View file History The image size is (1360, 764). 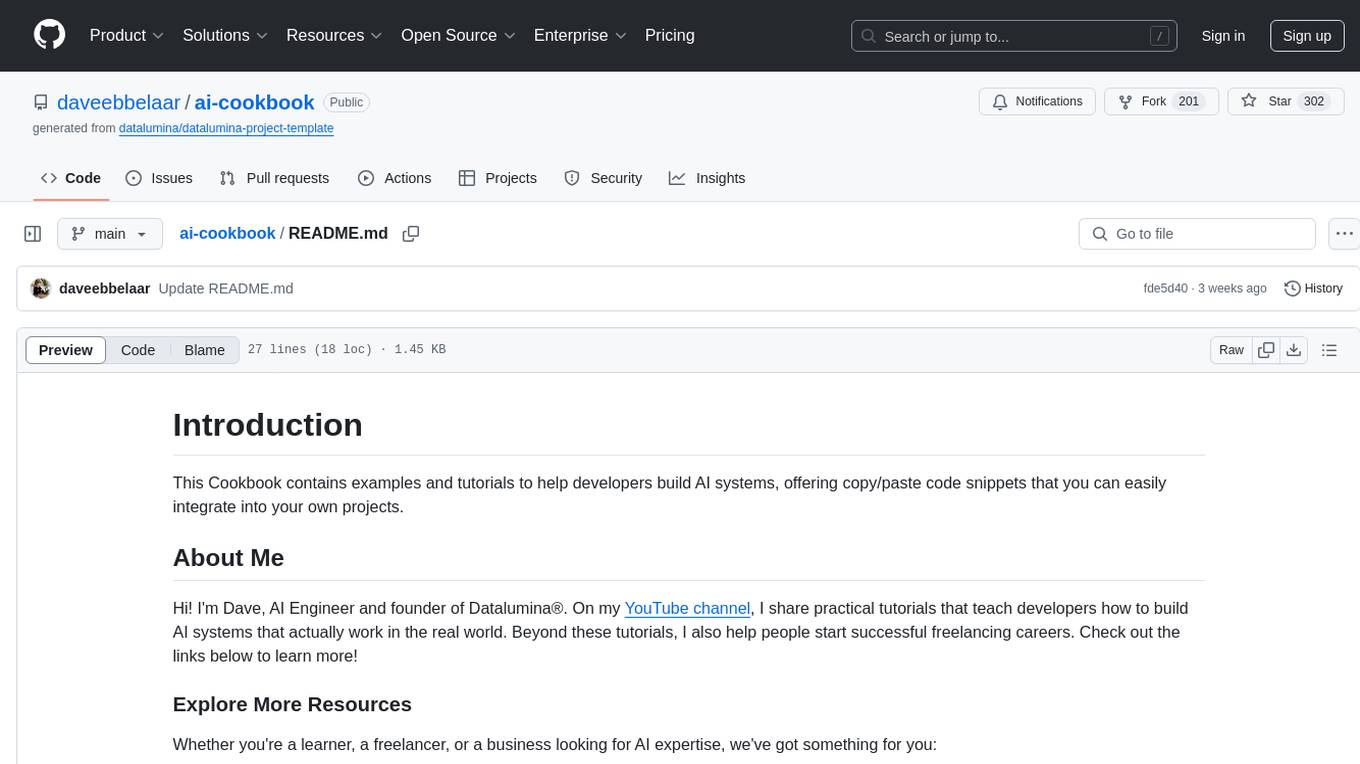tap(1313, 288)
